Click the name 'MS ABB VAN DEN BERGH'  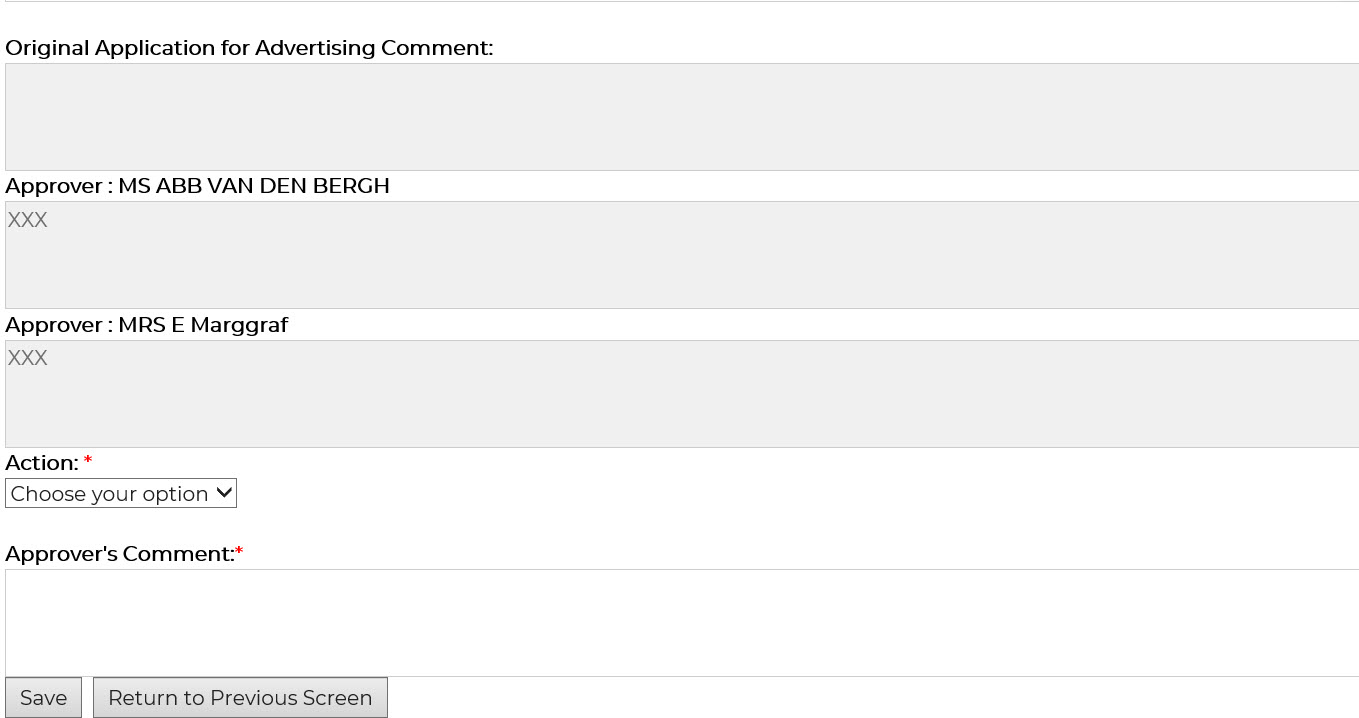[x=254, y=186]
